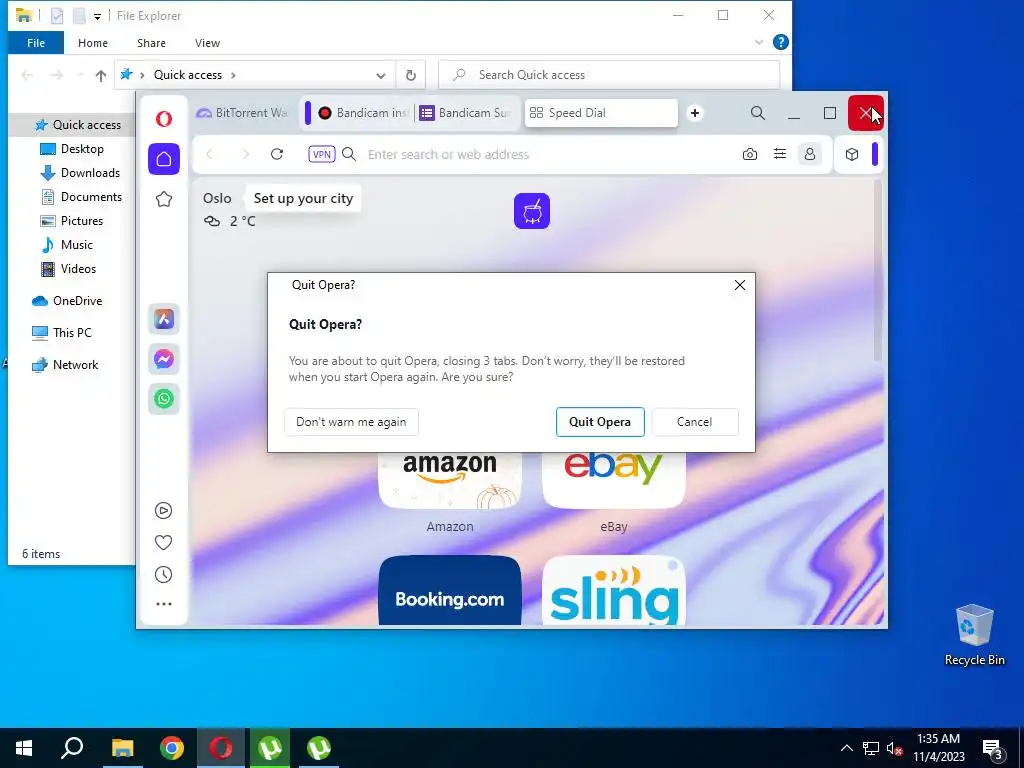Open the action center notifications icon
The height and width of the screenshot is (768, 1024).
pyautogui.click(x=993, y=748)
